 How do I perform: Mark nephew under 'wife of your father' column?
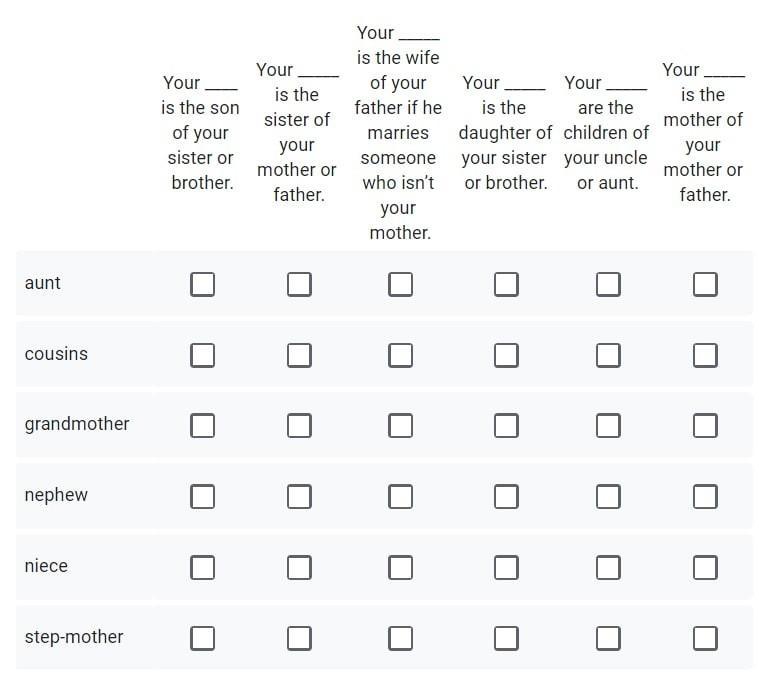pos(400,497)
